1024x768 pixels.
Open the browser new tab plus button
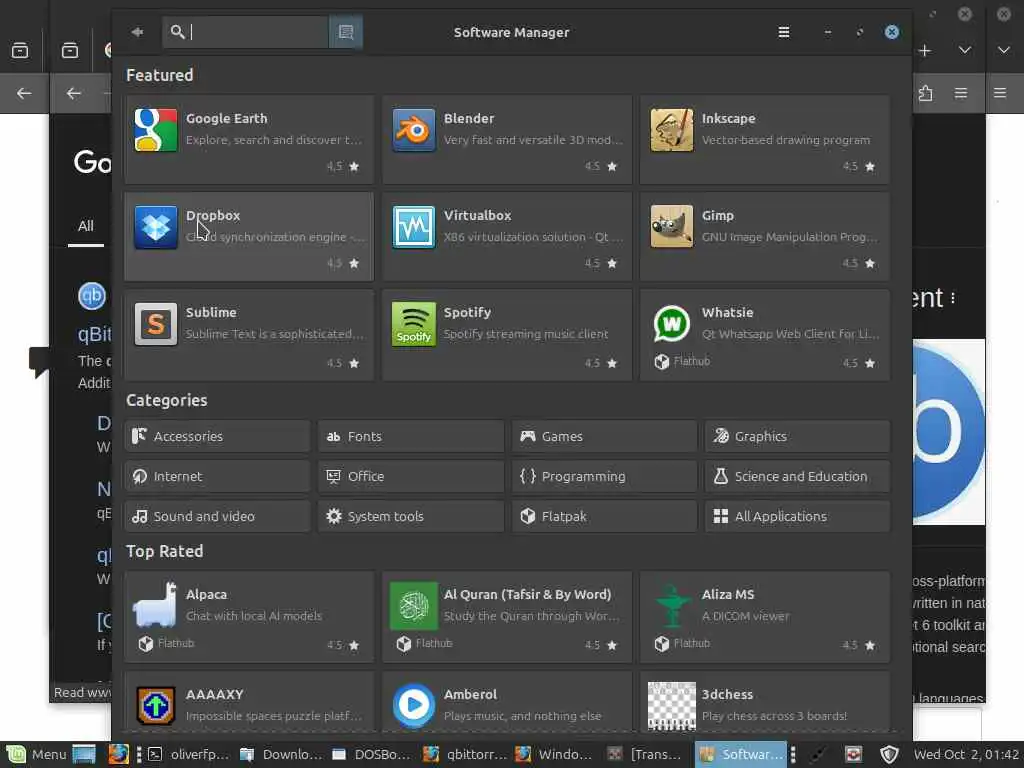click(x=925, y=50)
